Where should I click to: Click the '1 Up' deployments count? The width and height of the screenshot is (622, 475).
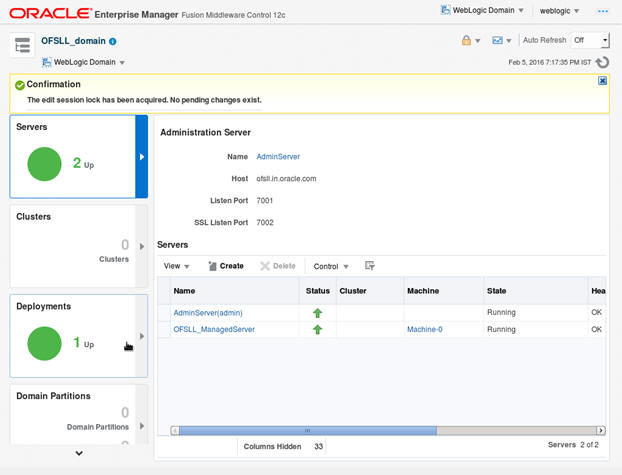tap(83, 342)
